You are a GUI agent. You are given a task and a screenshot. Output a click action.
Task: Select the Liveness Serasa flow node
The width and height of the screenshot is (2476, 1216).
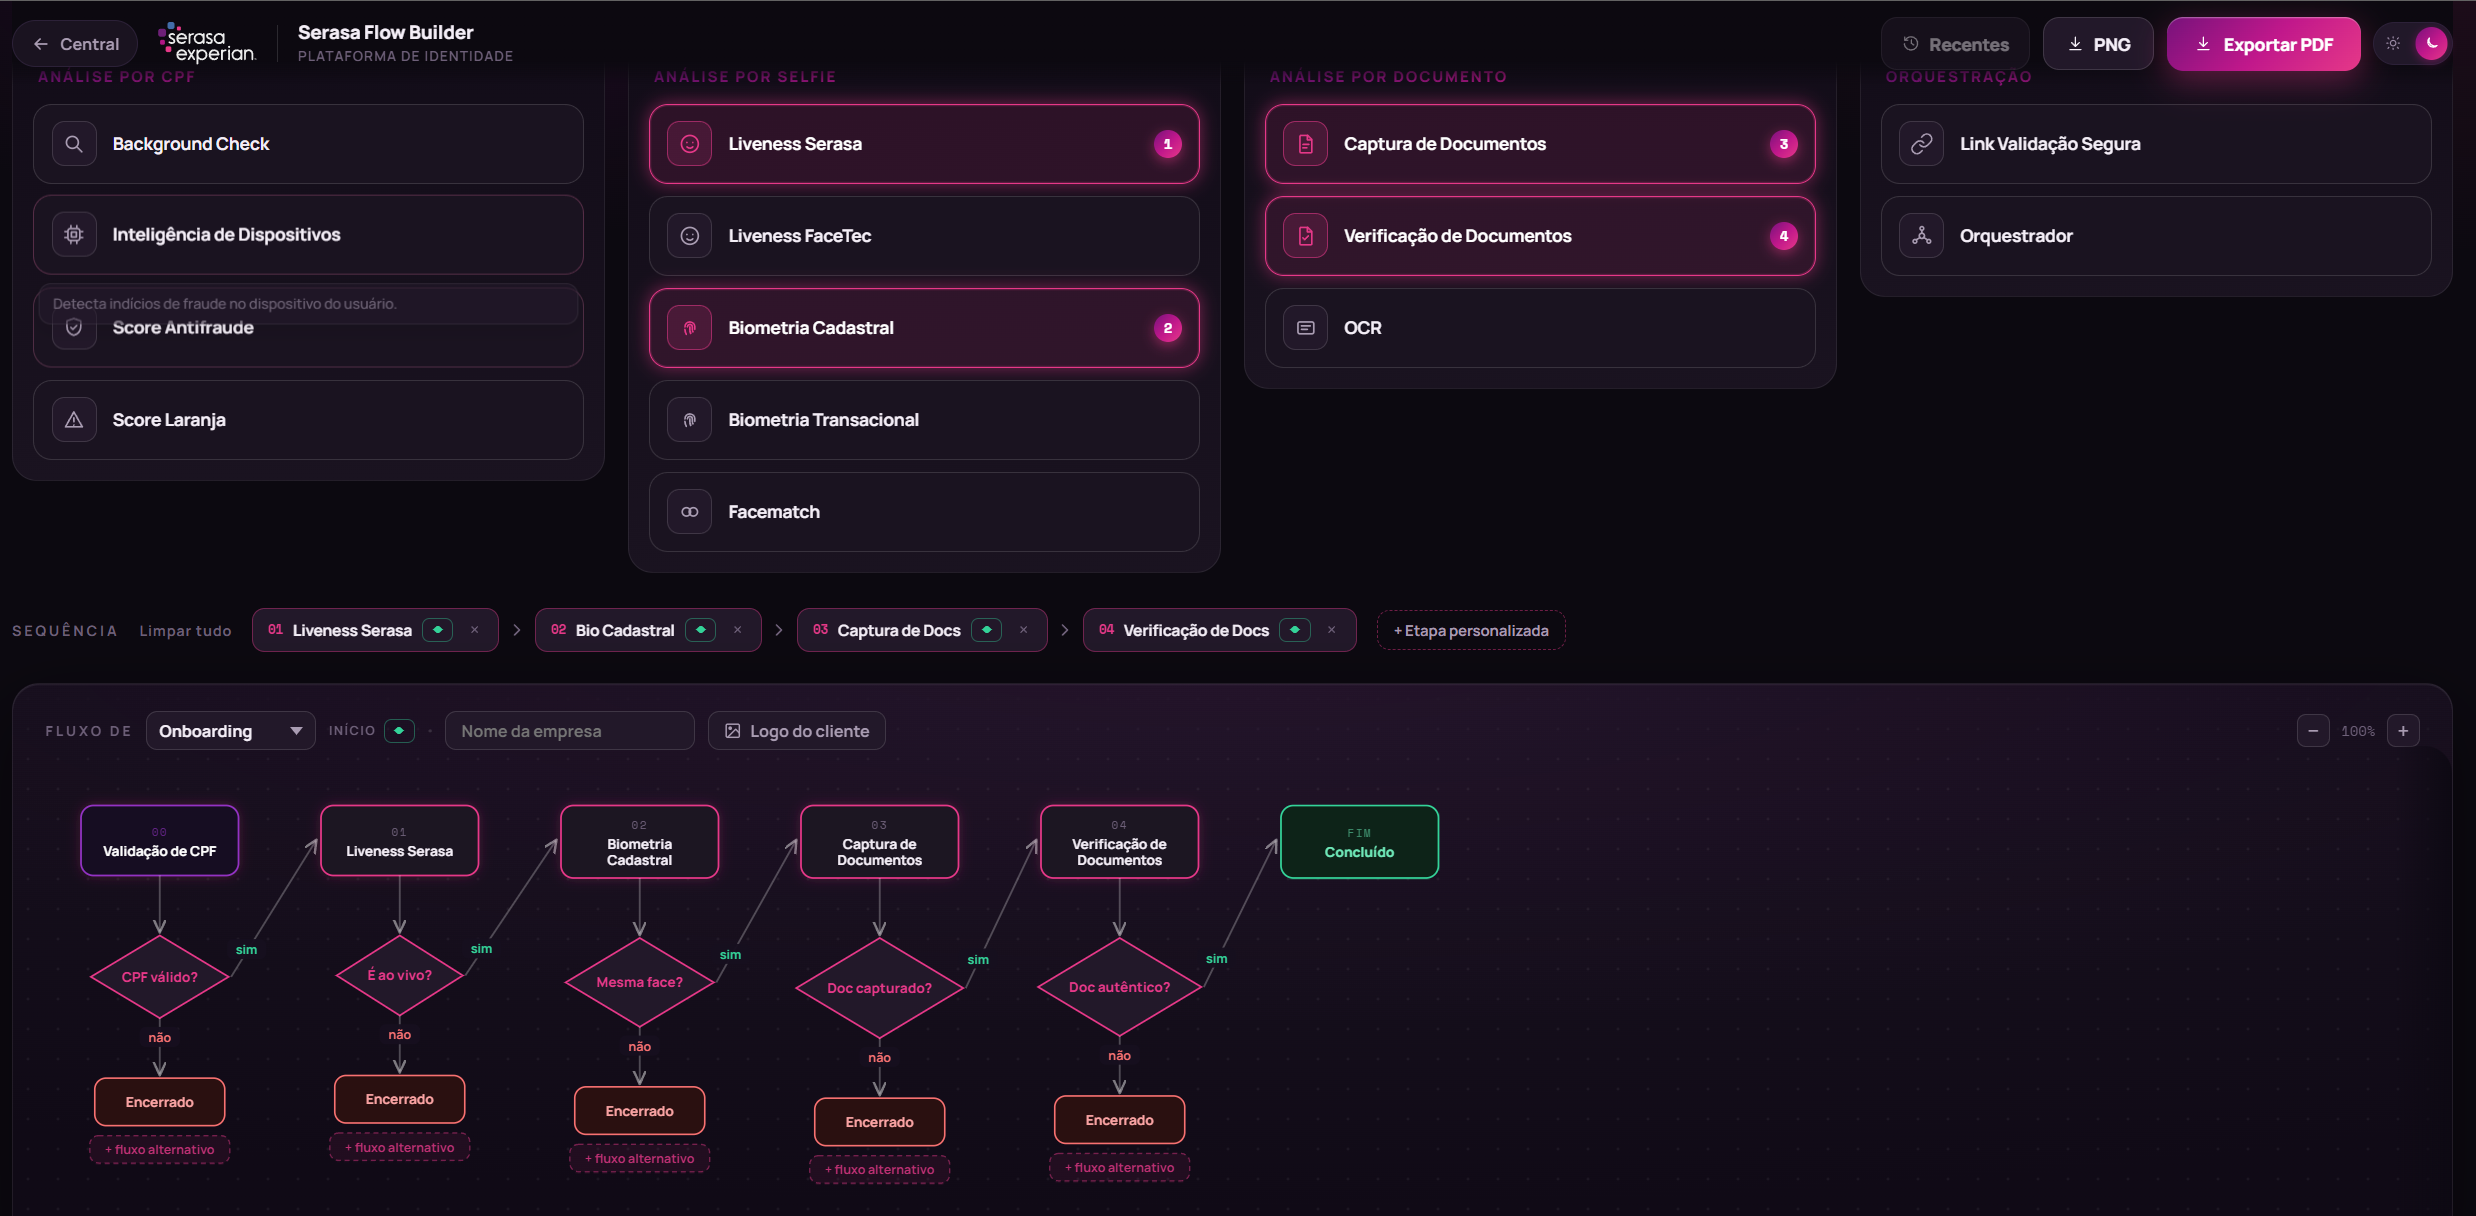tap(400, 841)
